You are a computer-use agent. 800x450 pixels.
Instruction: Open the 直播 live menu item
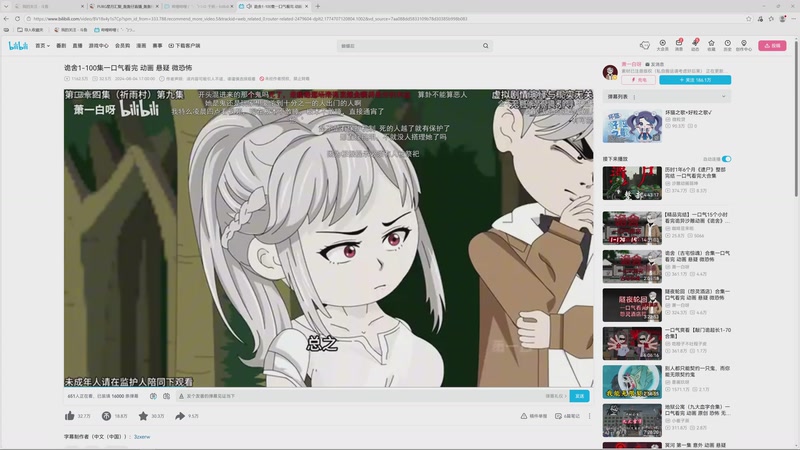pyautogui.click(x=78, y=46)
